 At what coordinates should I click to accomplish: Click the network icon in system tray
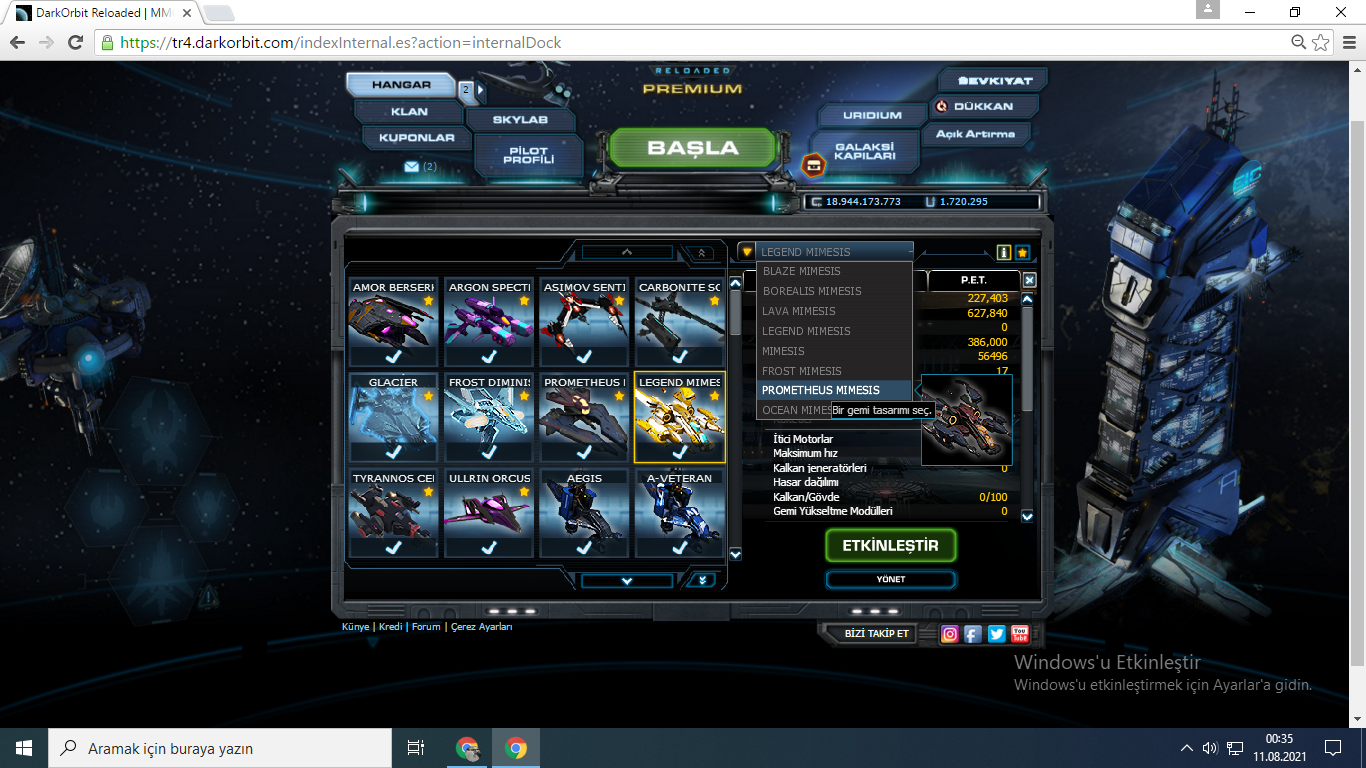[1235, 748]
